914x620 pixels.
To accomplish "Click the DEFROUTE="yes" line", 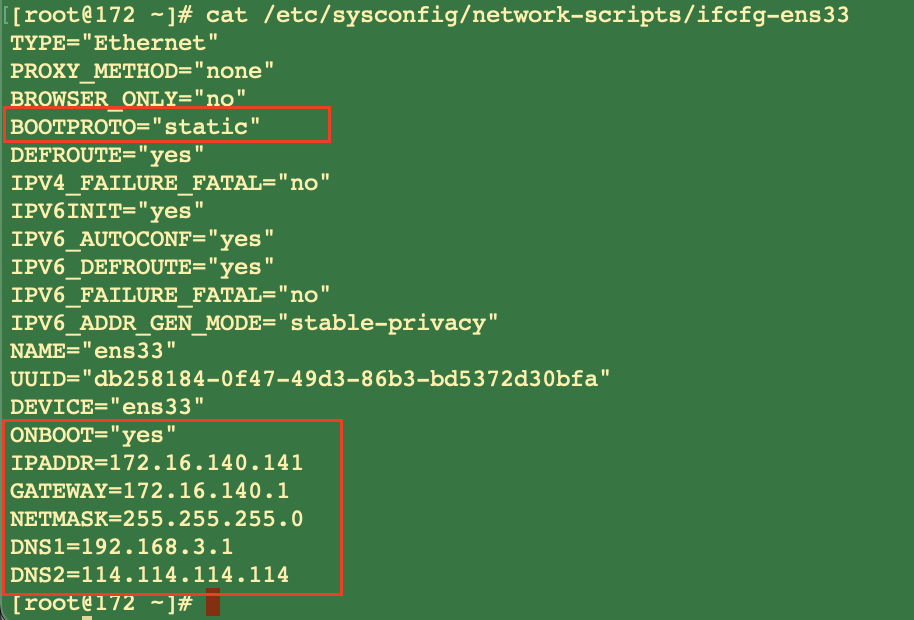I will click(x=107, y=155).
